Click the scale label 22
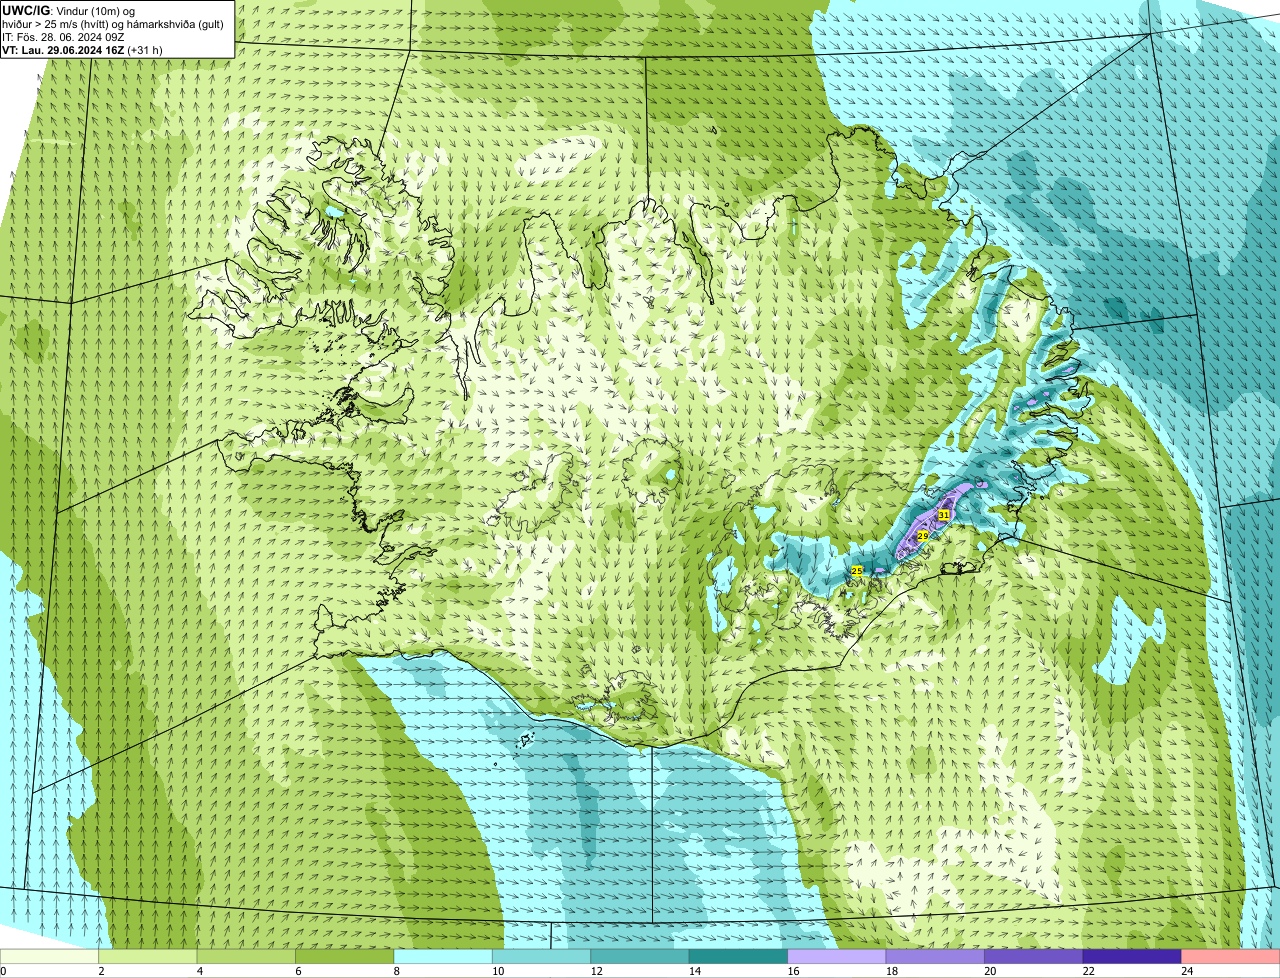 1089,971
